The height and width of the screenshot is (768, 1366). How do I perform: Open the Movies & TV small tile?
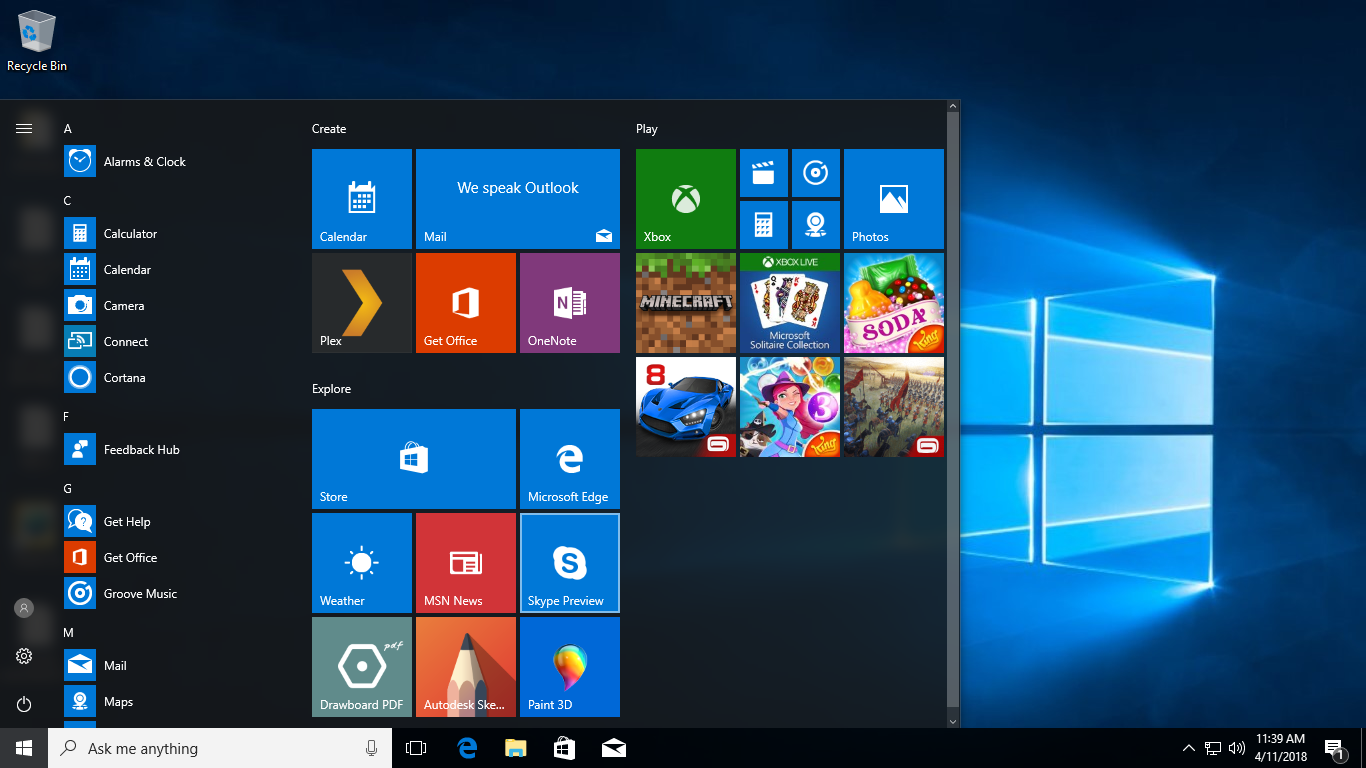point(764,173)
